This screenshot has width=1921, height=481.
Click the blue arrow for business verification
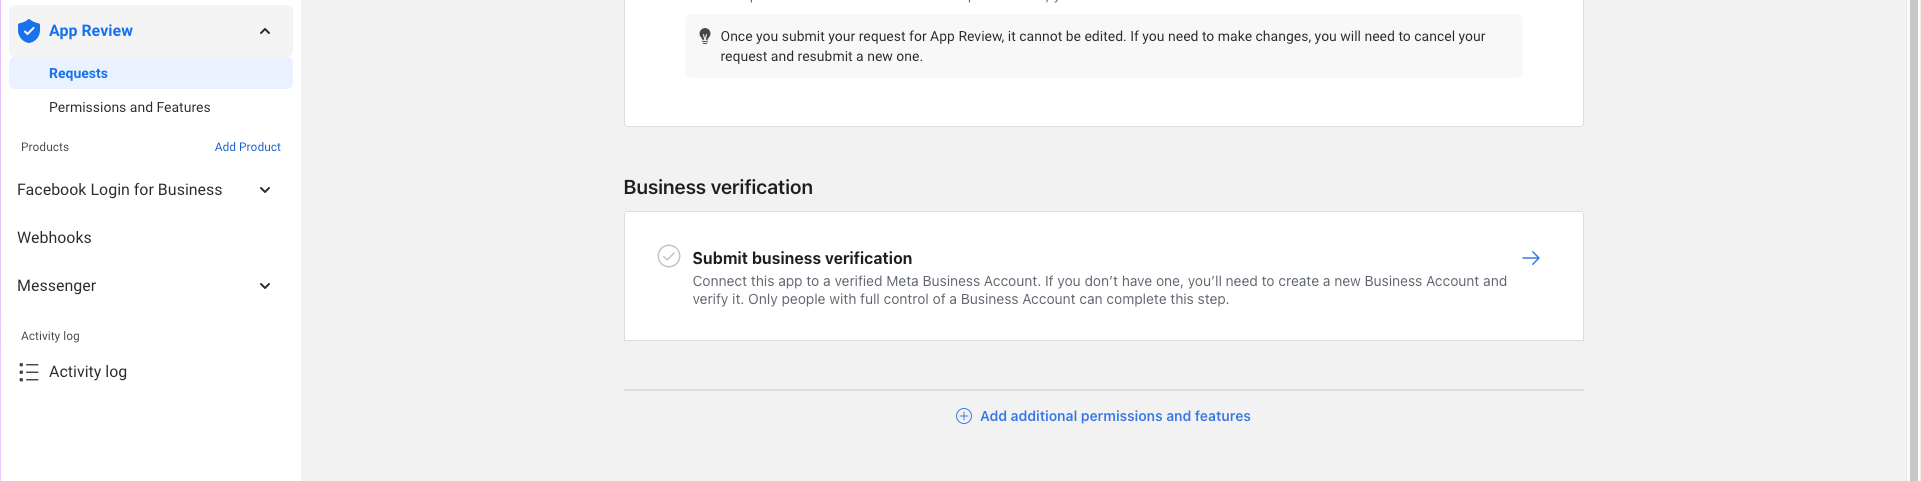1531,258
